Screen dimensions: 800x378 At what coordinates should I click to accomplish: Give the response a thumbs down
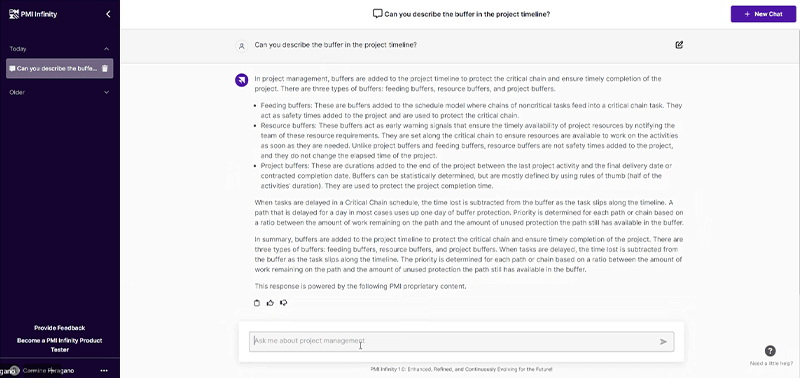pos(284,303)
